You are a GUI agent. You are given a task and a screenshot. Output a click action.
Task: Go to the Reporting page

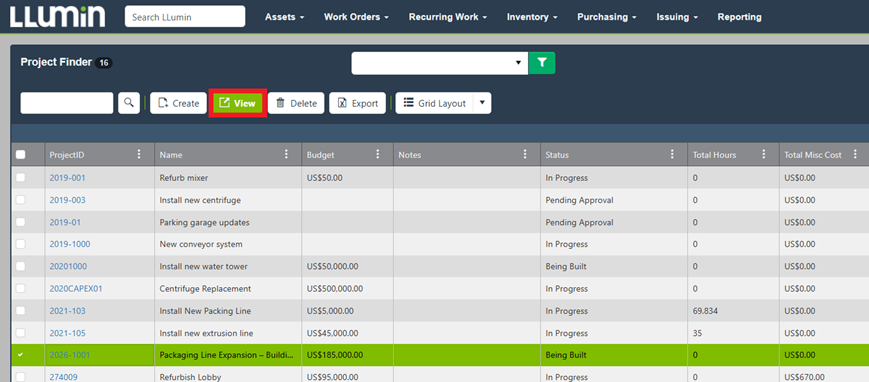pyautogui.click(x=739, y=17)
